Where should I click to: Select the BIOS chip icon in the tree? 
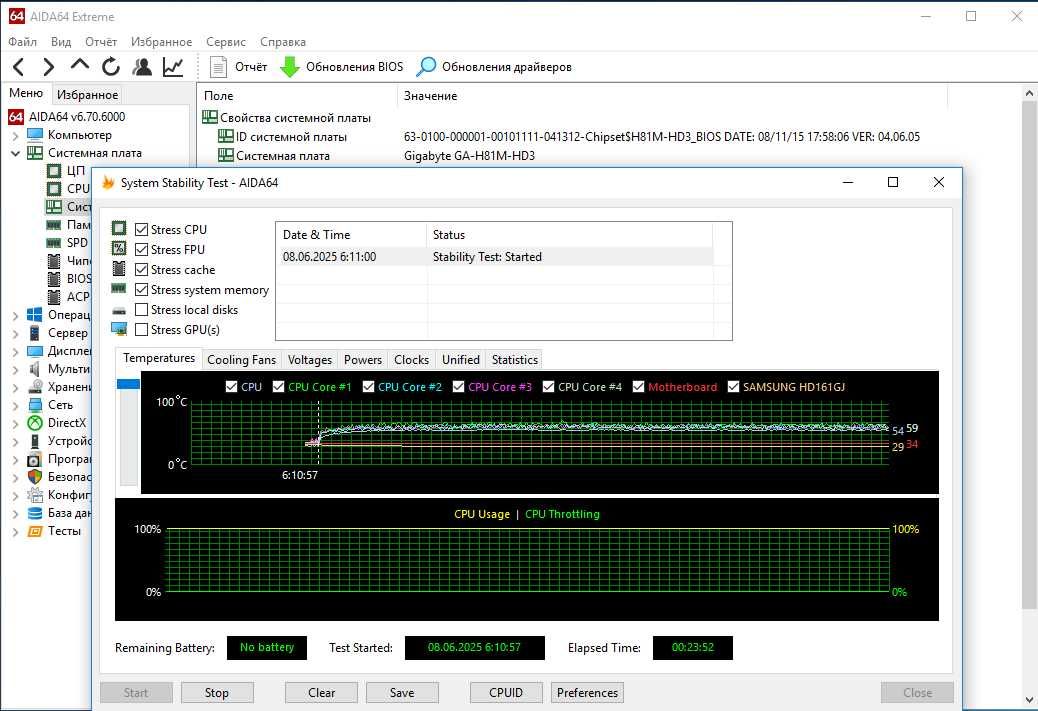[x=54, y=279]
